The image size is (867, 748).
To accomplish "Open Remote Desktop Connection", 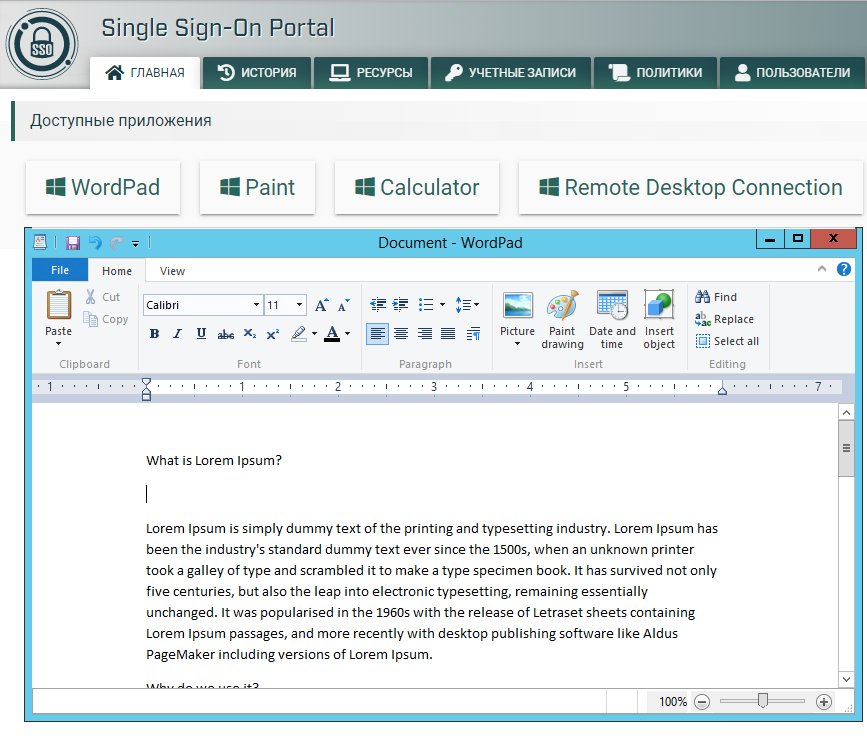I will (x=690, y=187).
